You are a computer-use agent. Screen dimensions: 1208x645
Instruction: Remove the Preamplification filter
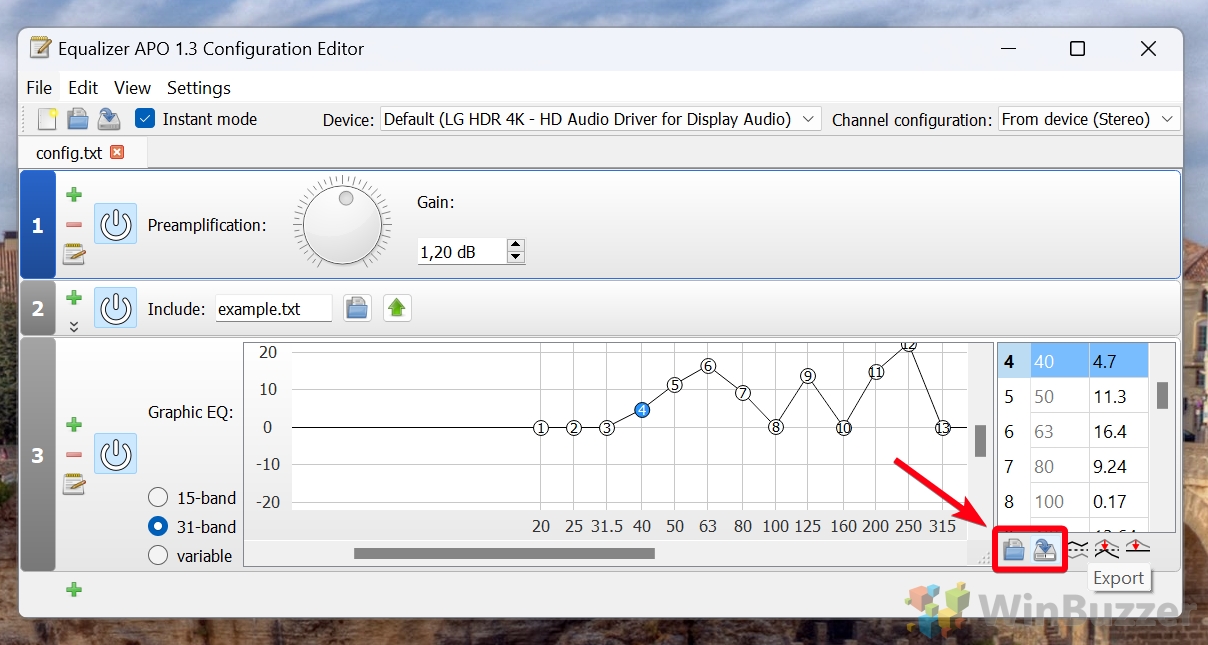[x=74, y=225]
